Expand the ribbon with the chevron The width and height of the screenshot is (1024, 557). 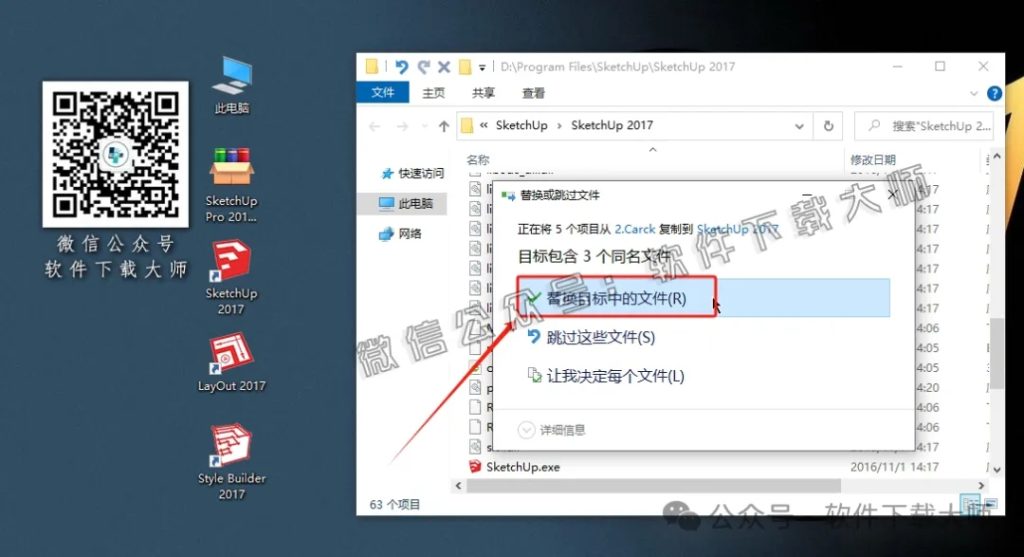tap(974, 93)
